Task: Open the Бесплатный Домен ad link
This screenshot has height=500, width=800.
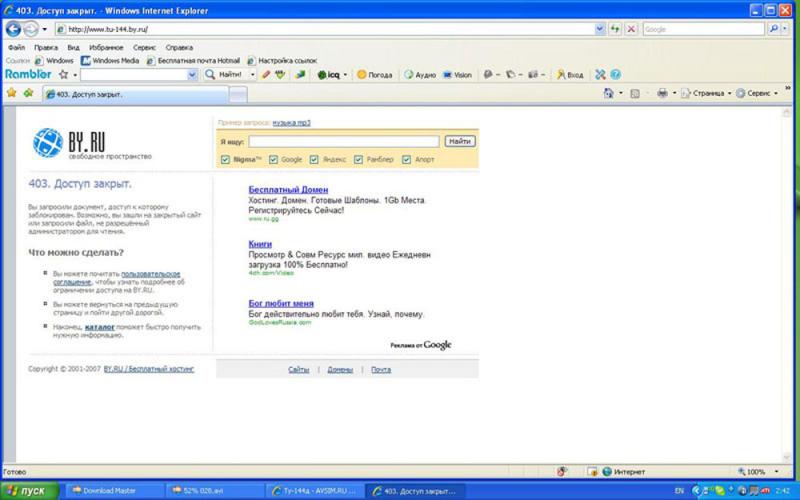Action: click(x=288, y=189)
